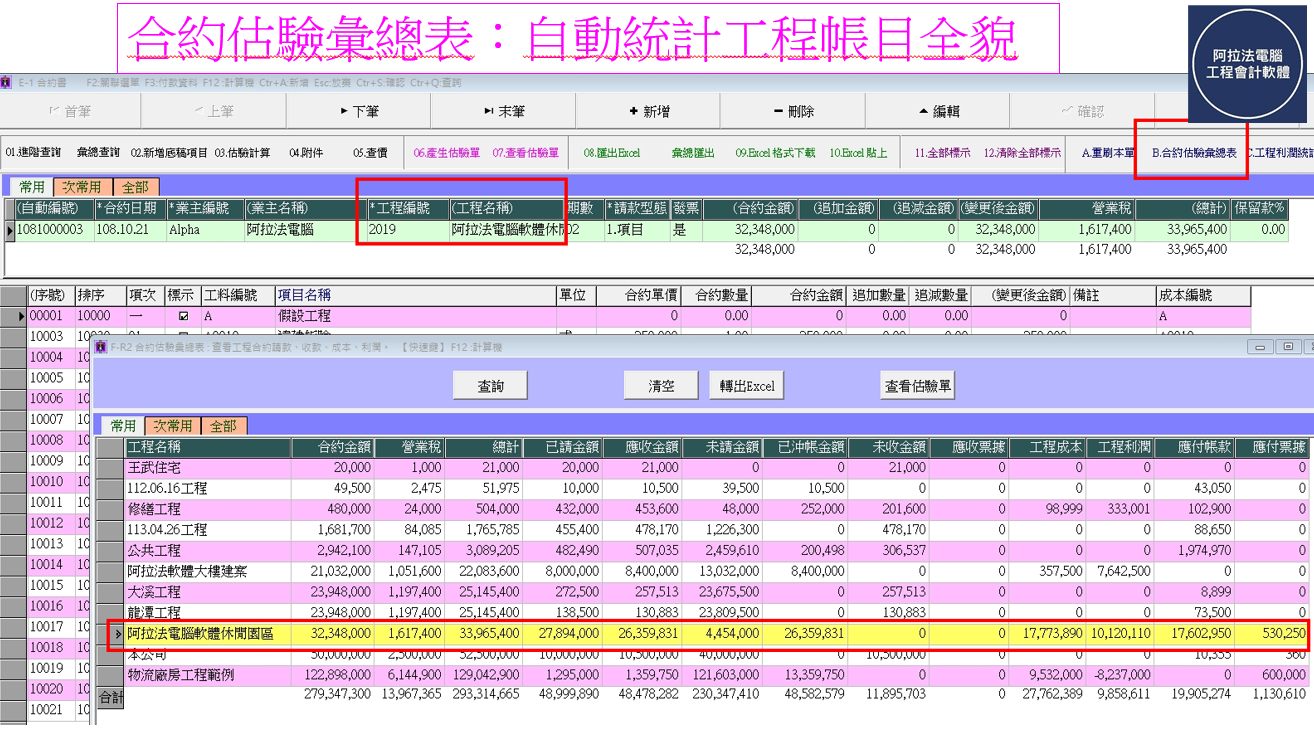1314x735 pixels.
Task: Select 09.Excel格式下載
Action: pyautogui.click(x=776, y=153)
